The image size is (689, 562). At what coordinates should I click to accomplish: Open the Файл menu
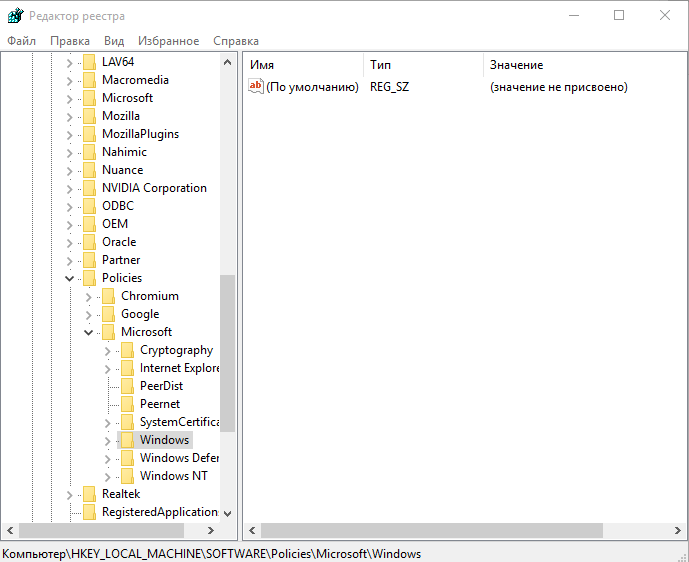pos(21,41)
